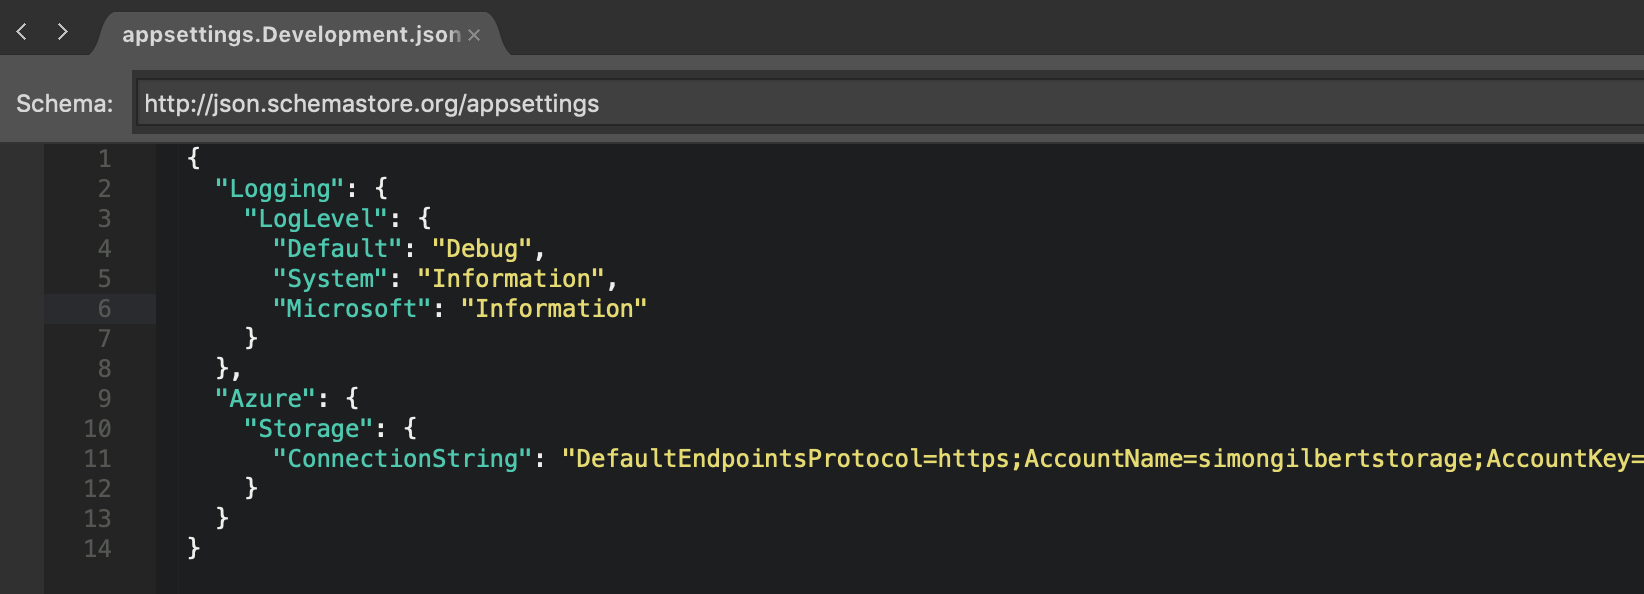Viewport: 1644px width, 594px height.
Task: Place cursor on the "LogLevel" key
Action: pyautogui.click(x=315, y=219)
